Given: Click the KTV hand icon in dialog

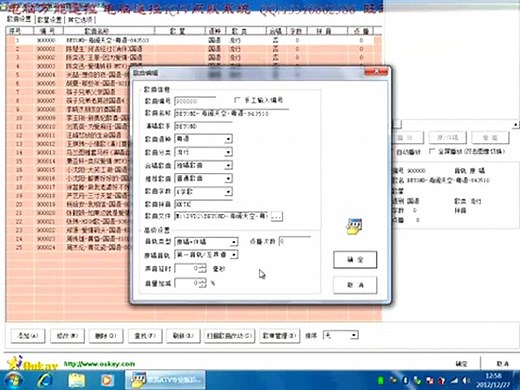Looking at the screenshot, I should 354,227.
